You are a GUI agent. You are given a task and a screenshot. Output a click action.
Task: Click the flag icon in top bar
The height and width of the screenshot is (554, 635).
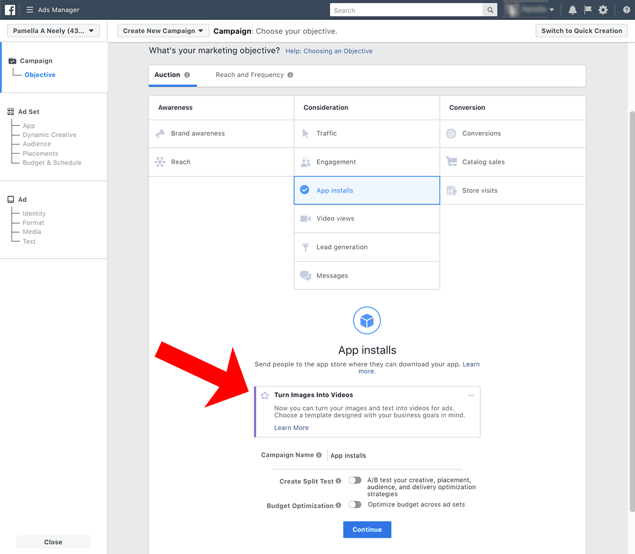click(588, 10)
